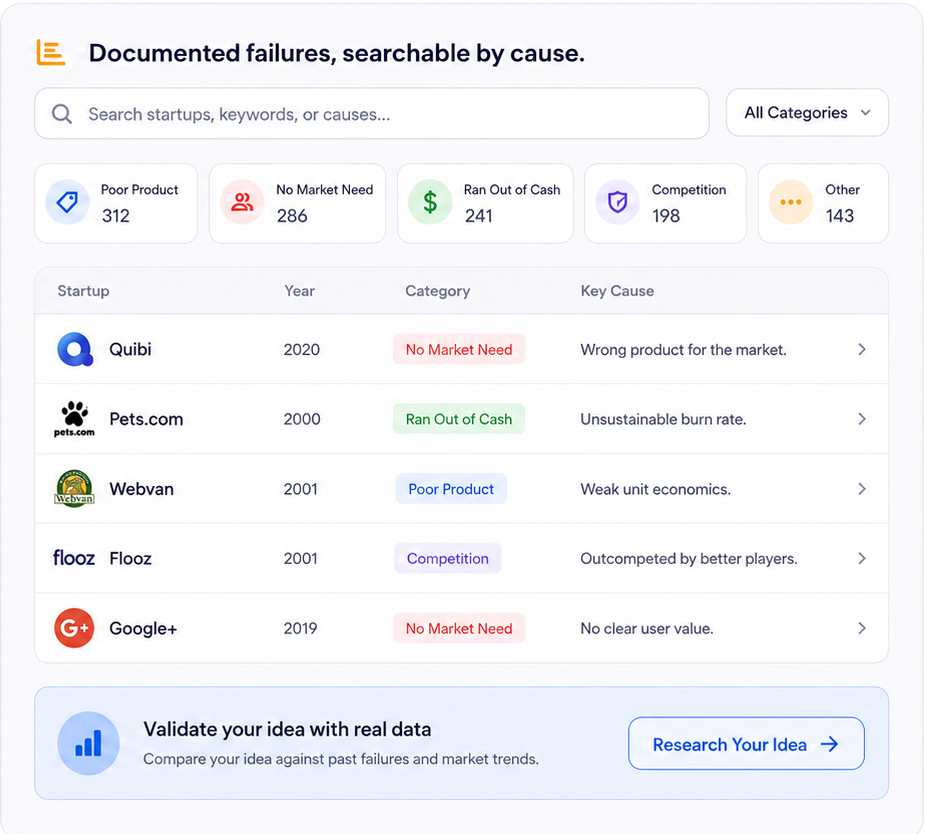Expand the Quibi row chevron
925x834 pixels.
[862, 349]
